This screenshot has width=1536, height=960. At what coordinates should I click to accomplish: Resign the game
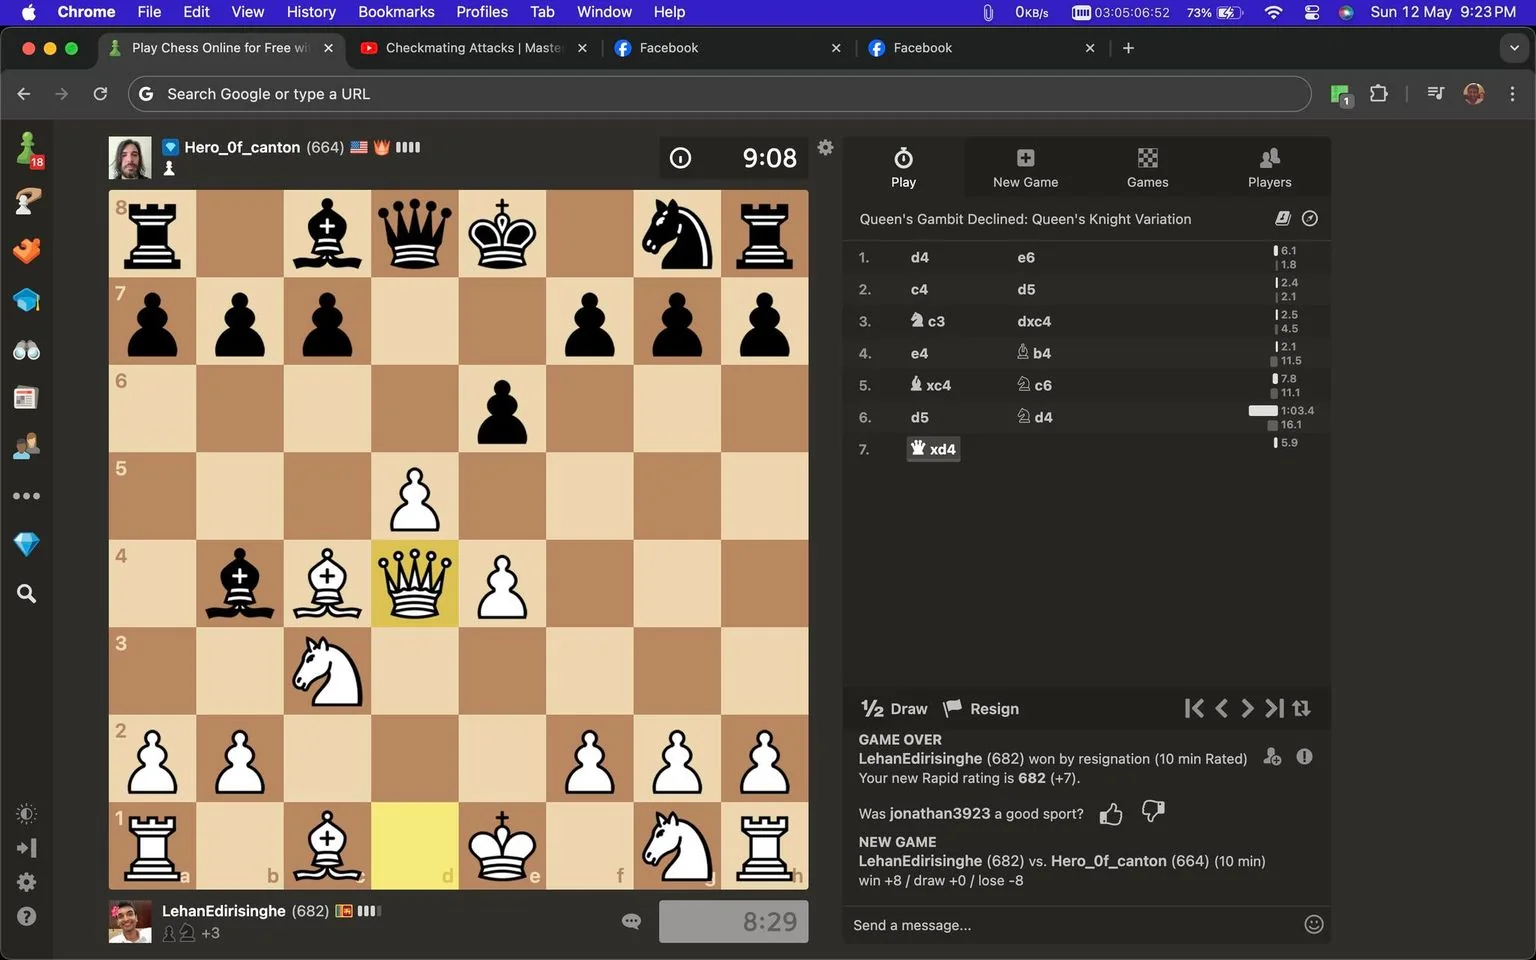(981, 709)
